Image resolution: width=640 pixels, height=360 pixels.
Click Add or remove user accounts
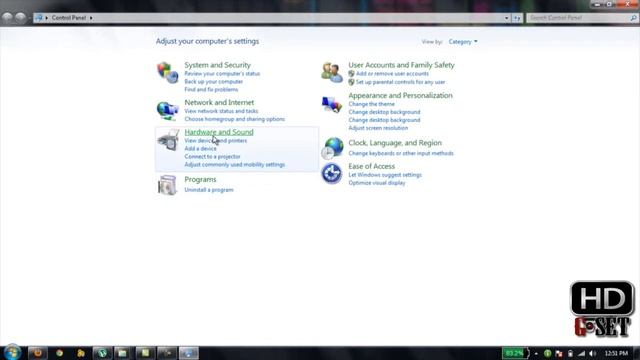click(392, 74)
